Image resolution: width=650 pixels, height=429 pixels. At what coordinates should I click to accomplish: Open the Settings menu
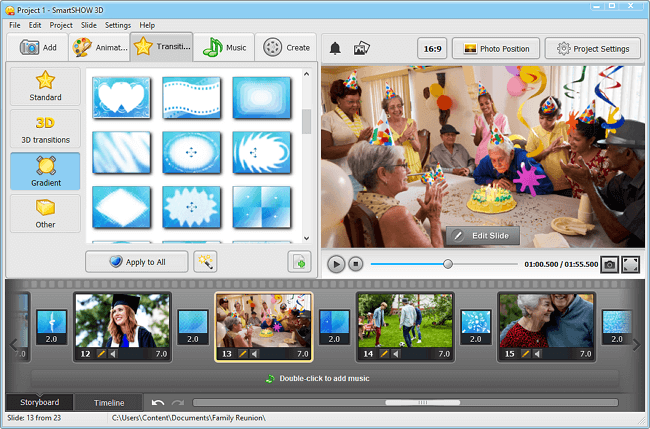tap(118, 25)
